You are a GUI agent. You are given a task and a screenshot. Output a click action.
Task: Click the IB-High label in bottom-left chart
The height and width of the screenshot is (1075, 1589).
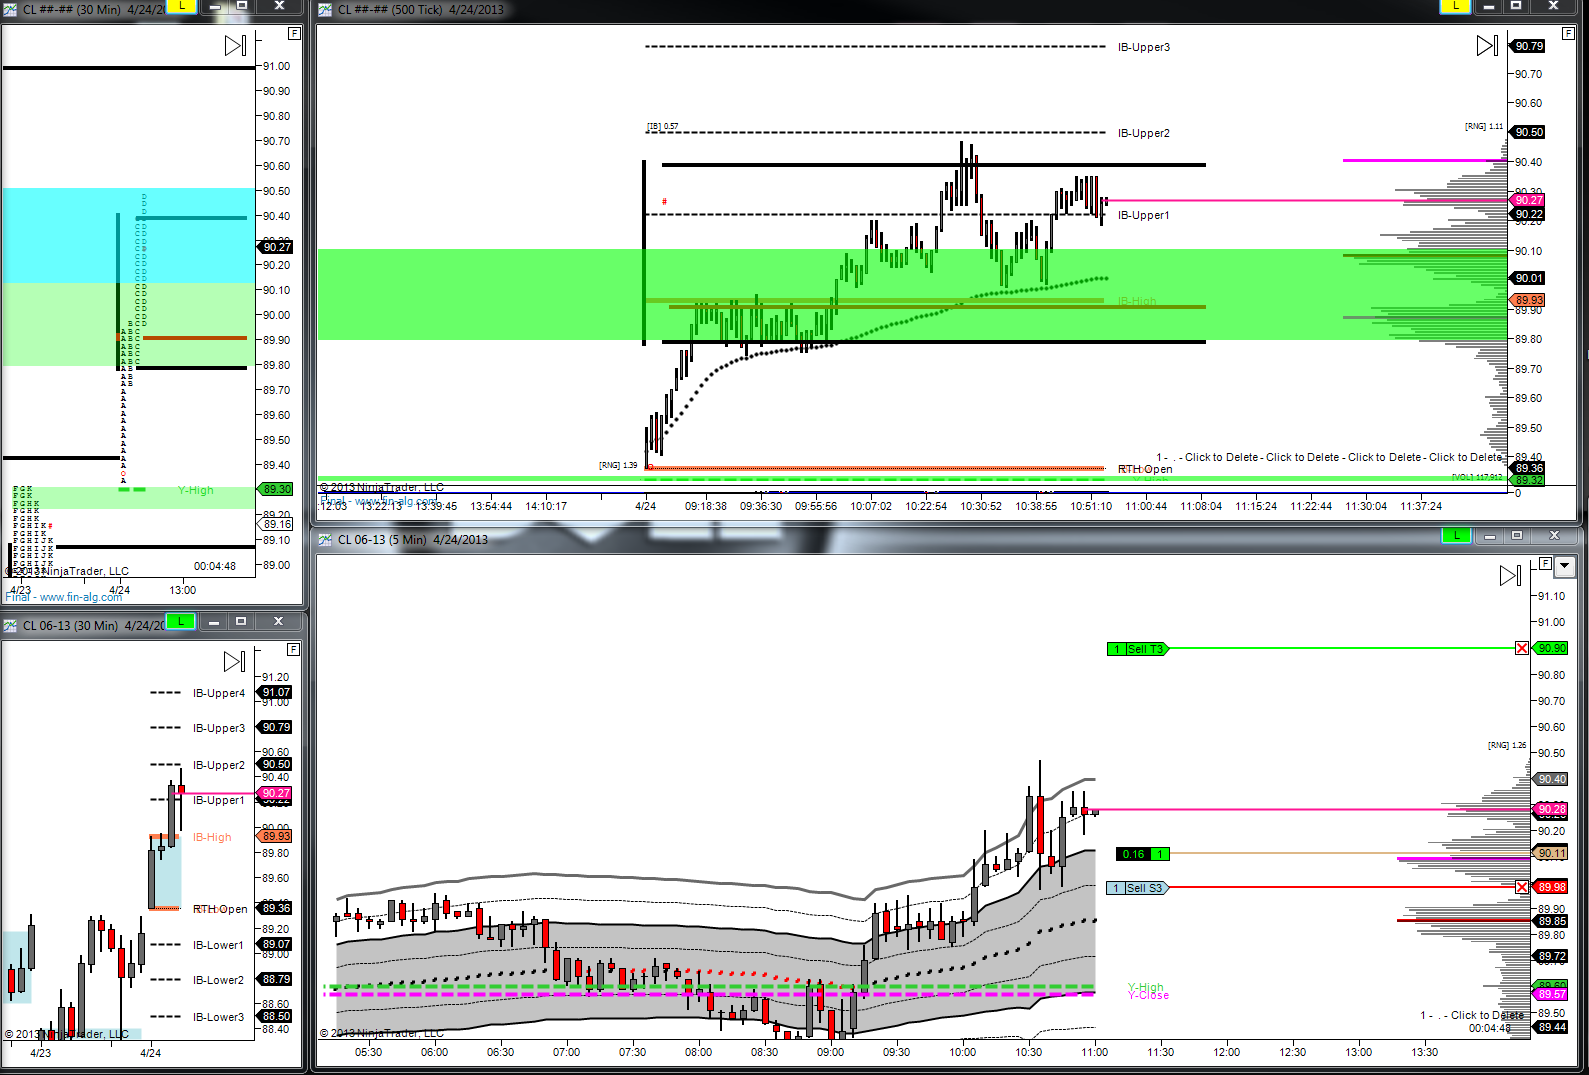click(x=212, y=837)
